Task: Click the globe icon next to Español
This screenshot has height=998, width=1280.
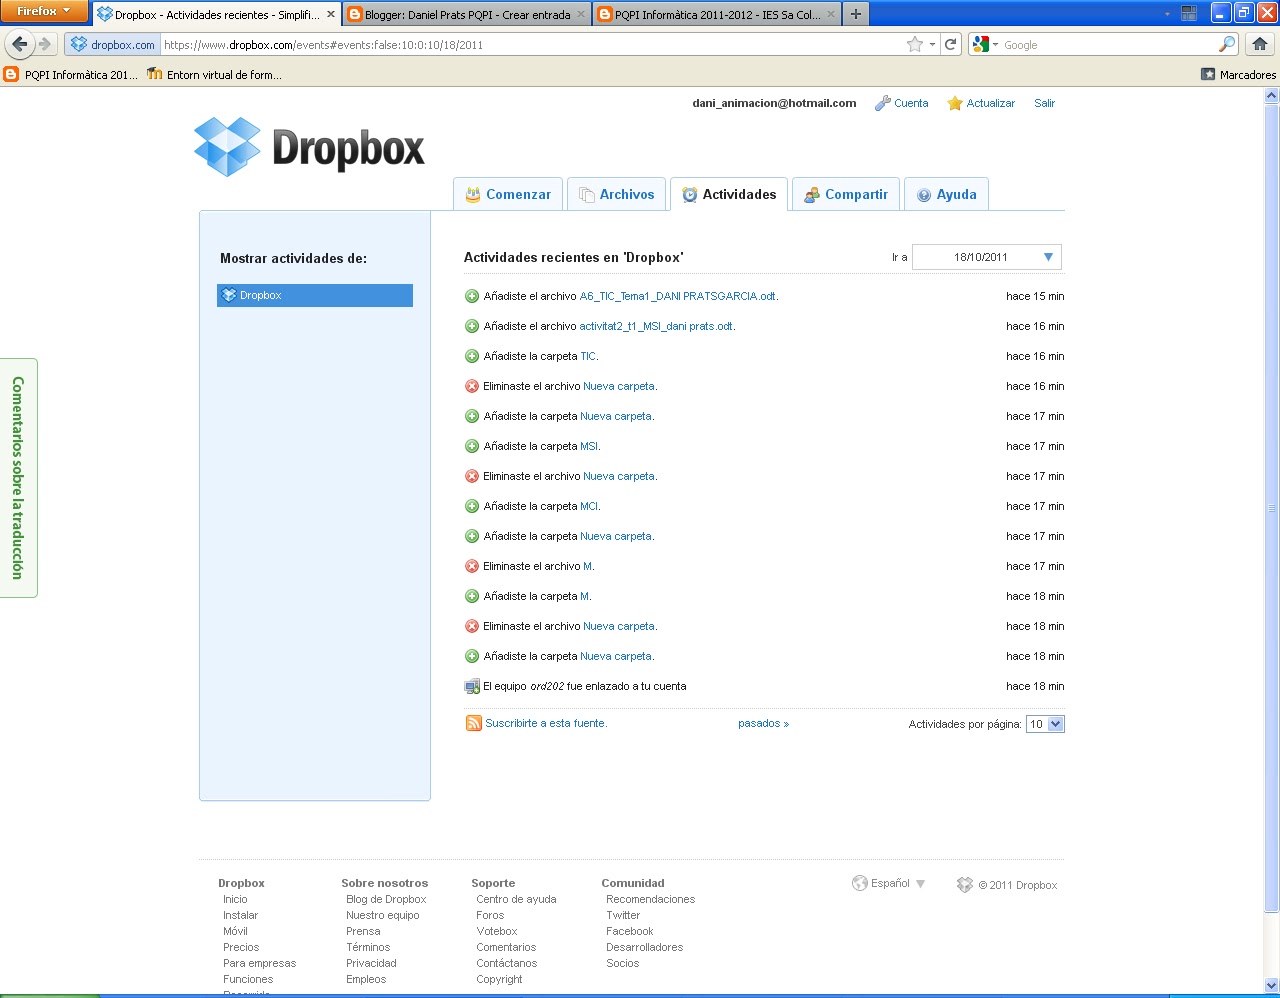Action: coord(859,883)
